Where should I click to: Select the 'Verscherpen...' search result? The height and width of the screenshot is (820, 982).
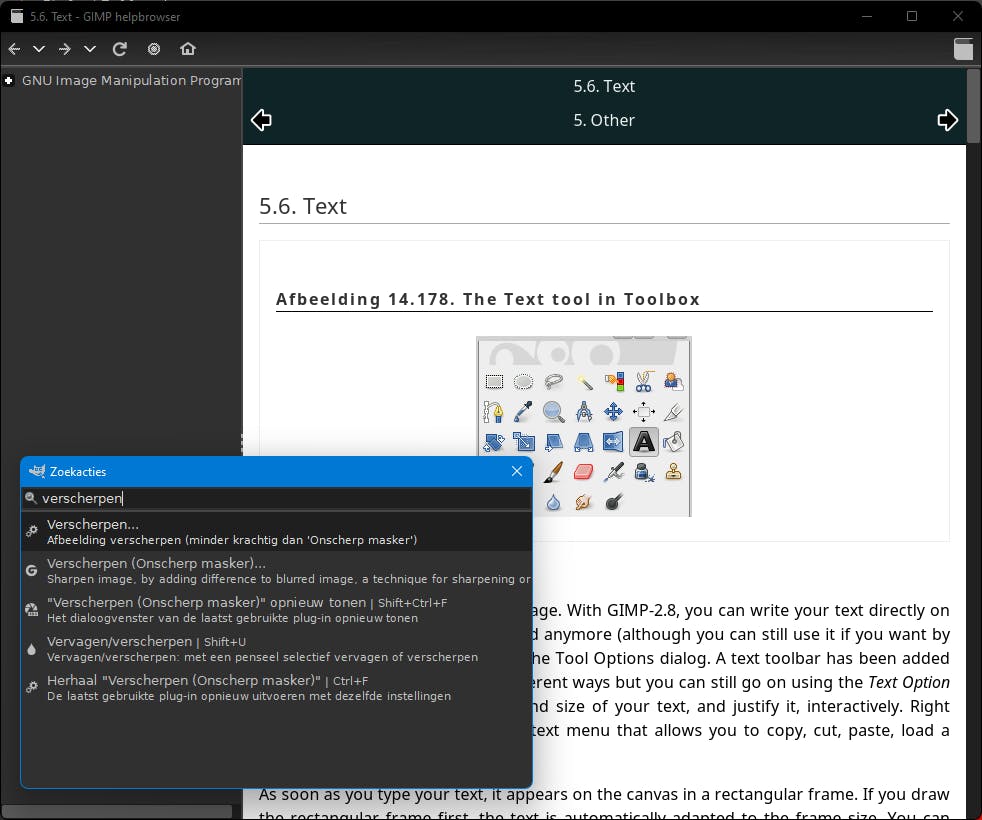tap(277, 531)
